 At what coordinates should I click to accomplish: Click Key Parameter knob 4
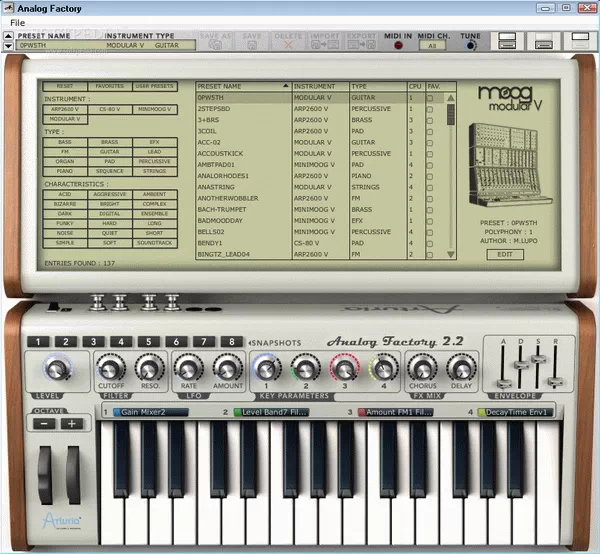point(384,368)
